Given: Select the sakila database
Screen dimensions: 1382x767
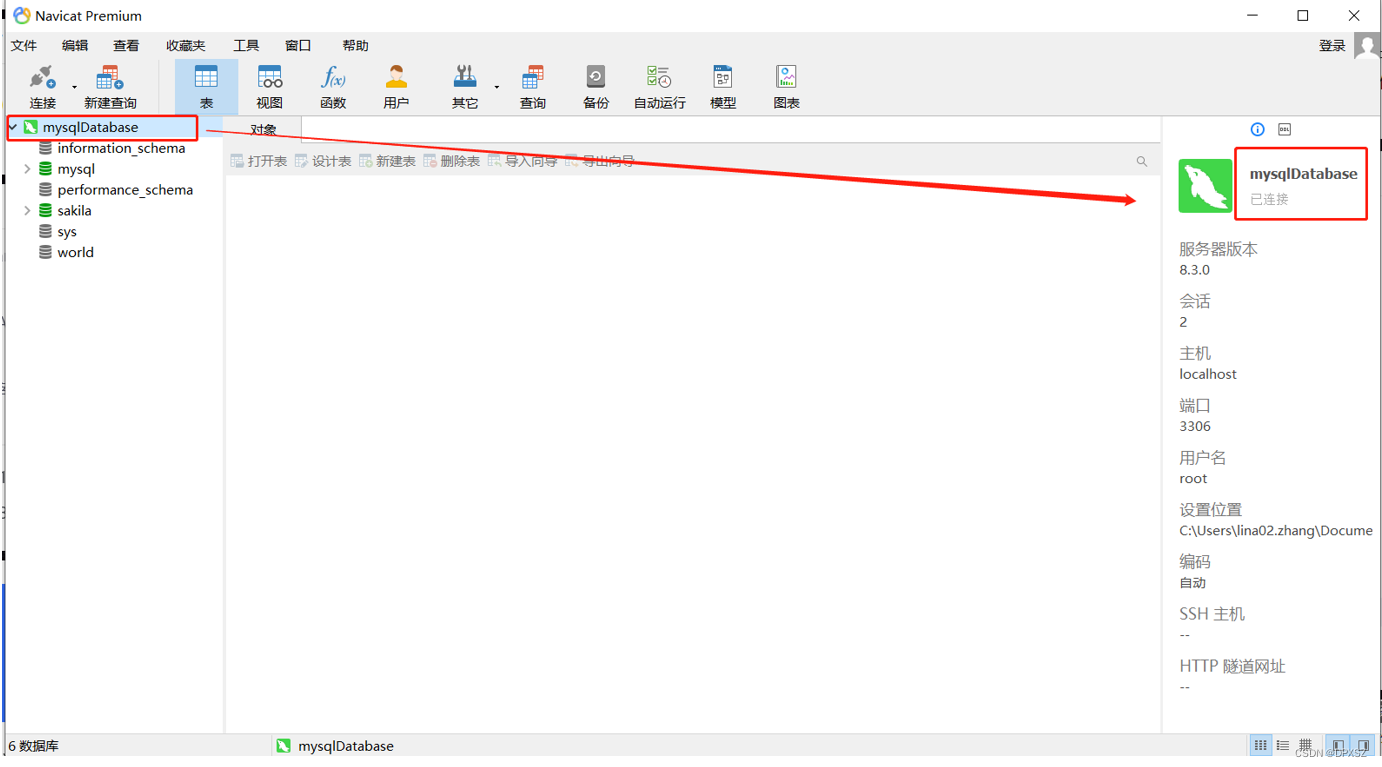Looking at the screenshot, I should tap(74, 211).
